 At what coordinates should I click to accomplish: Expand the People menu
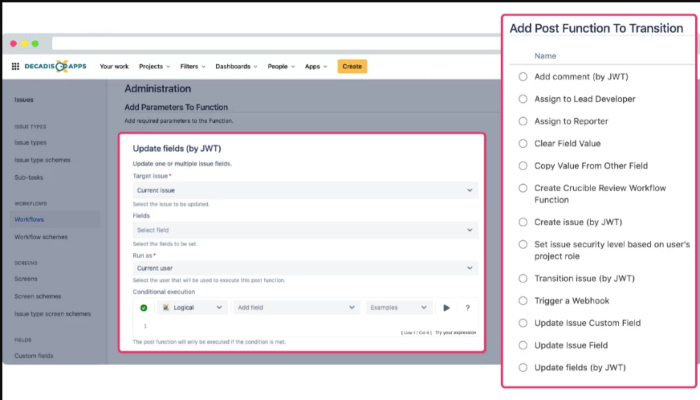coord(281,67)
